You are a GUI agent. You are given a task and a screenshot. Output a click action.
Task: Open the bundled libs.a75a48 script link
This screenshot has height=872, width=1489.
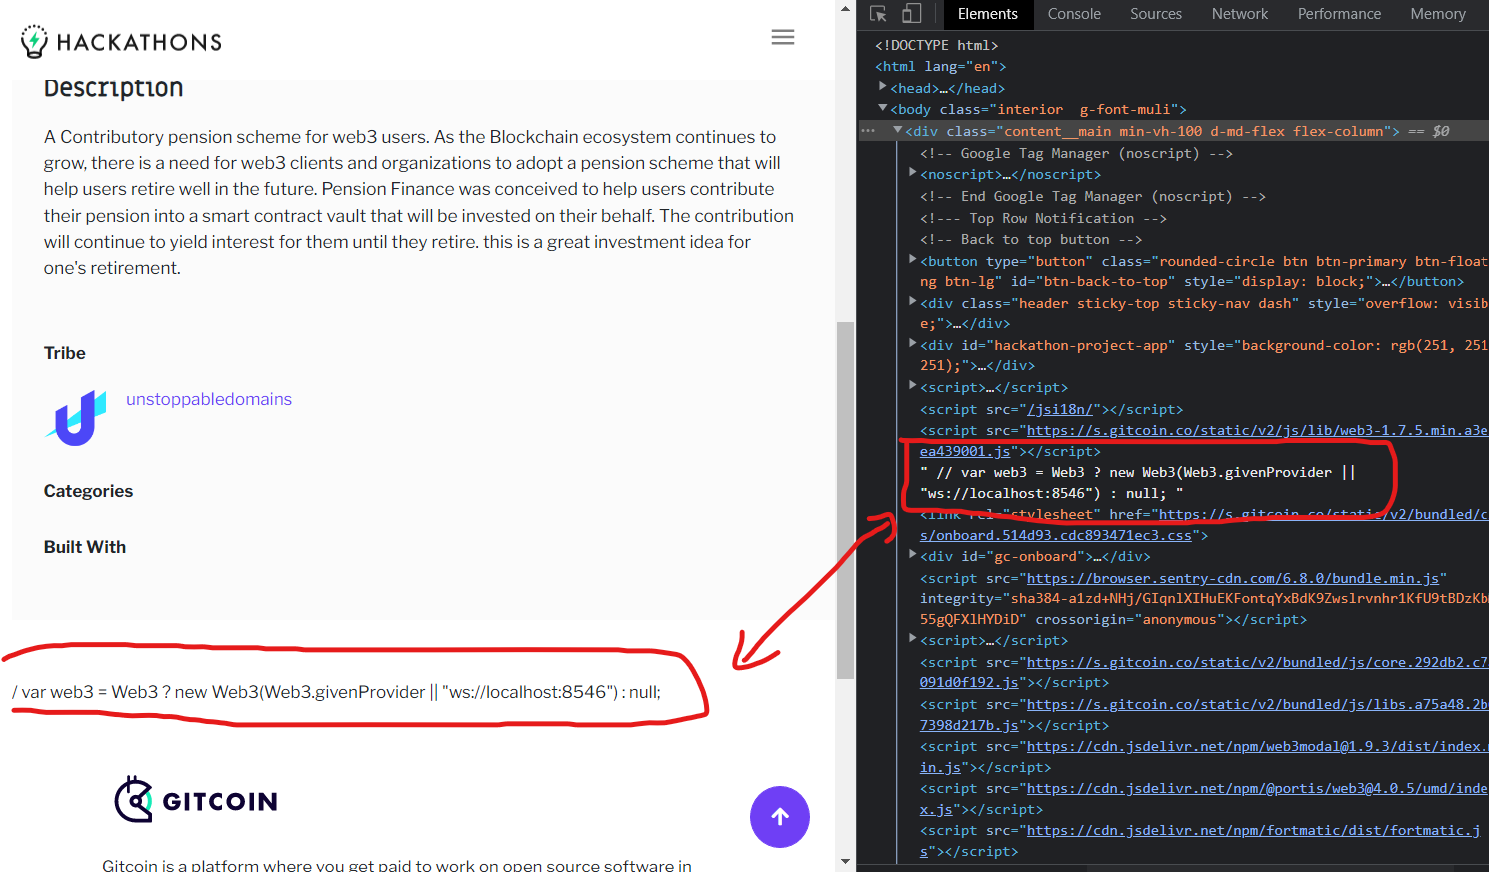1257,705
